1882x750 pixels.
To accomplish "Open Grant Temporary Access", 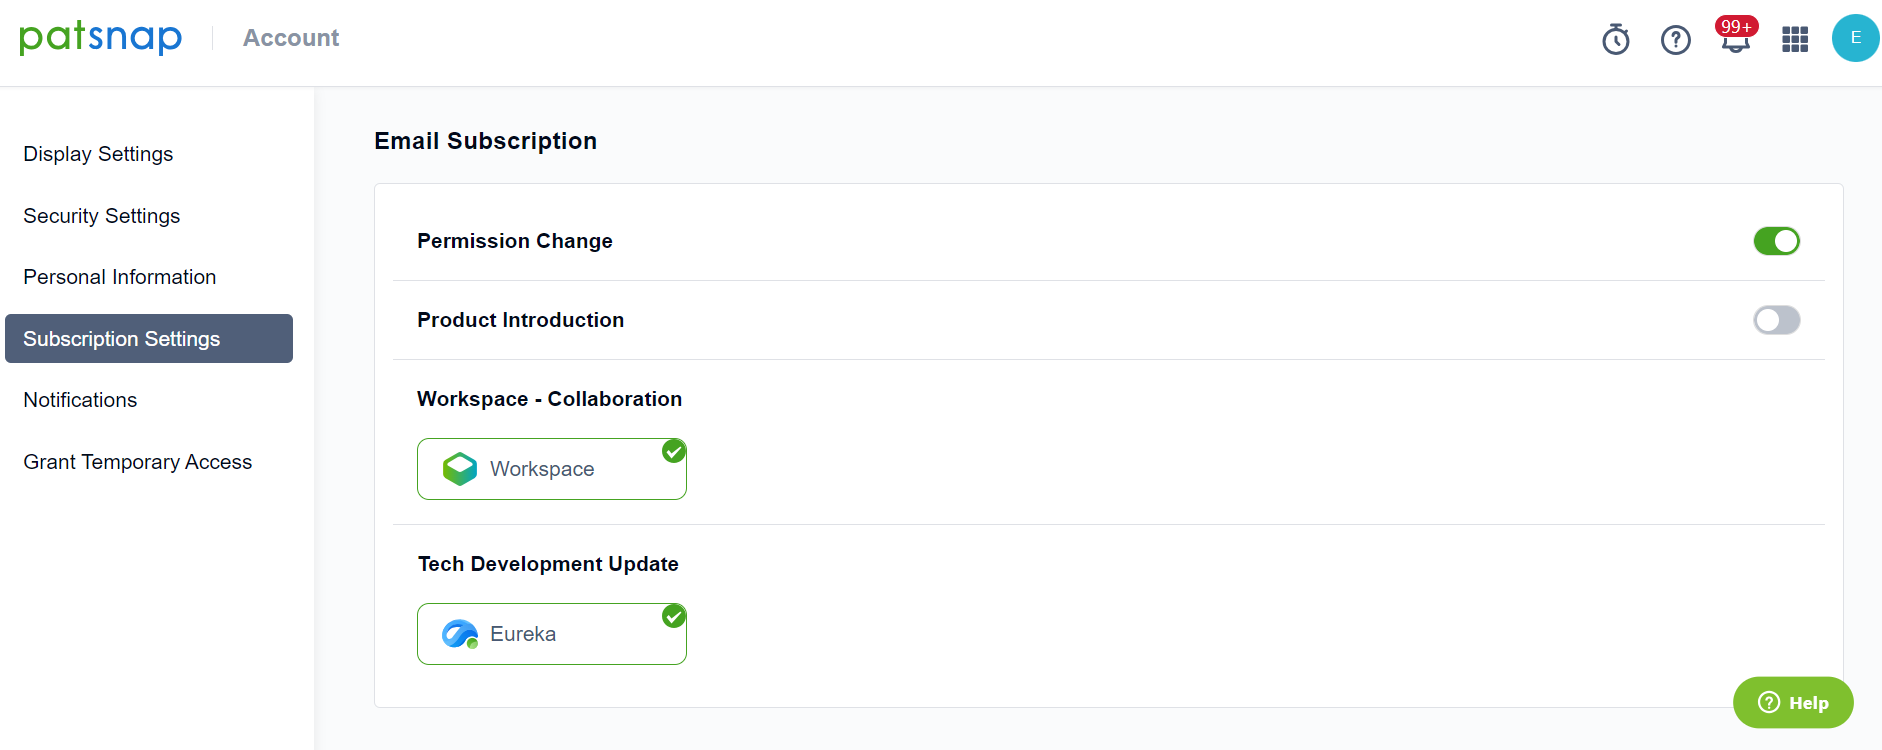I will pyautogui.click(x=138, y=462).
